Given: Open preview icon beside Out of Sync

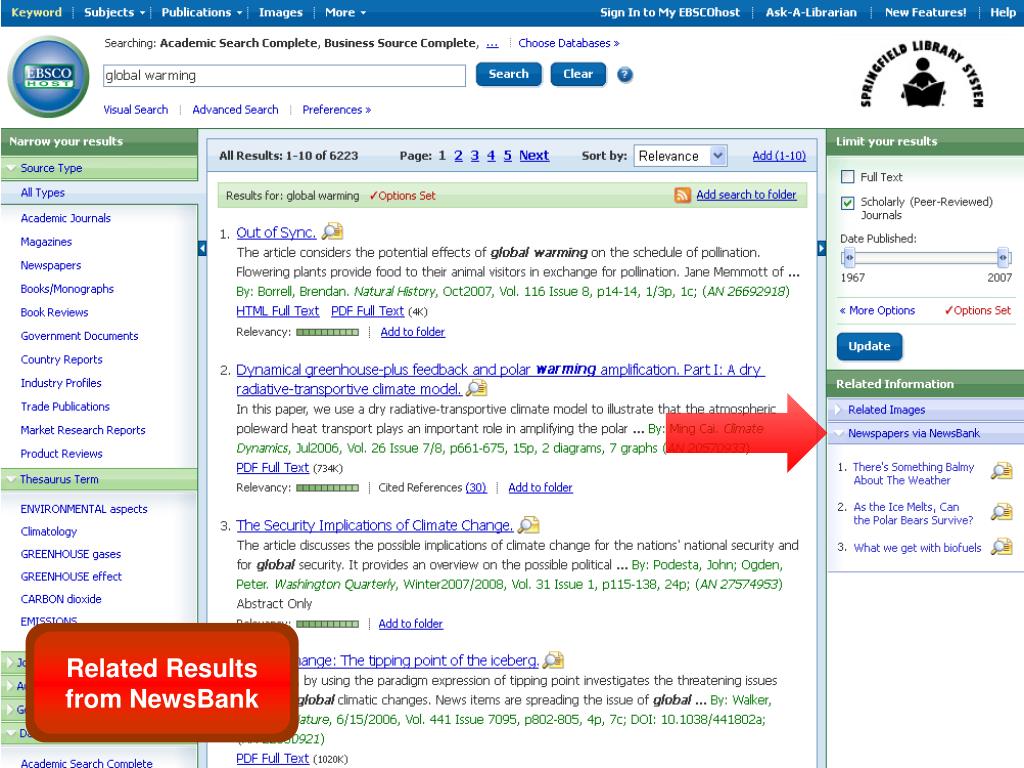Looking at the screenshot, I should click(332, 231).
